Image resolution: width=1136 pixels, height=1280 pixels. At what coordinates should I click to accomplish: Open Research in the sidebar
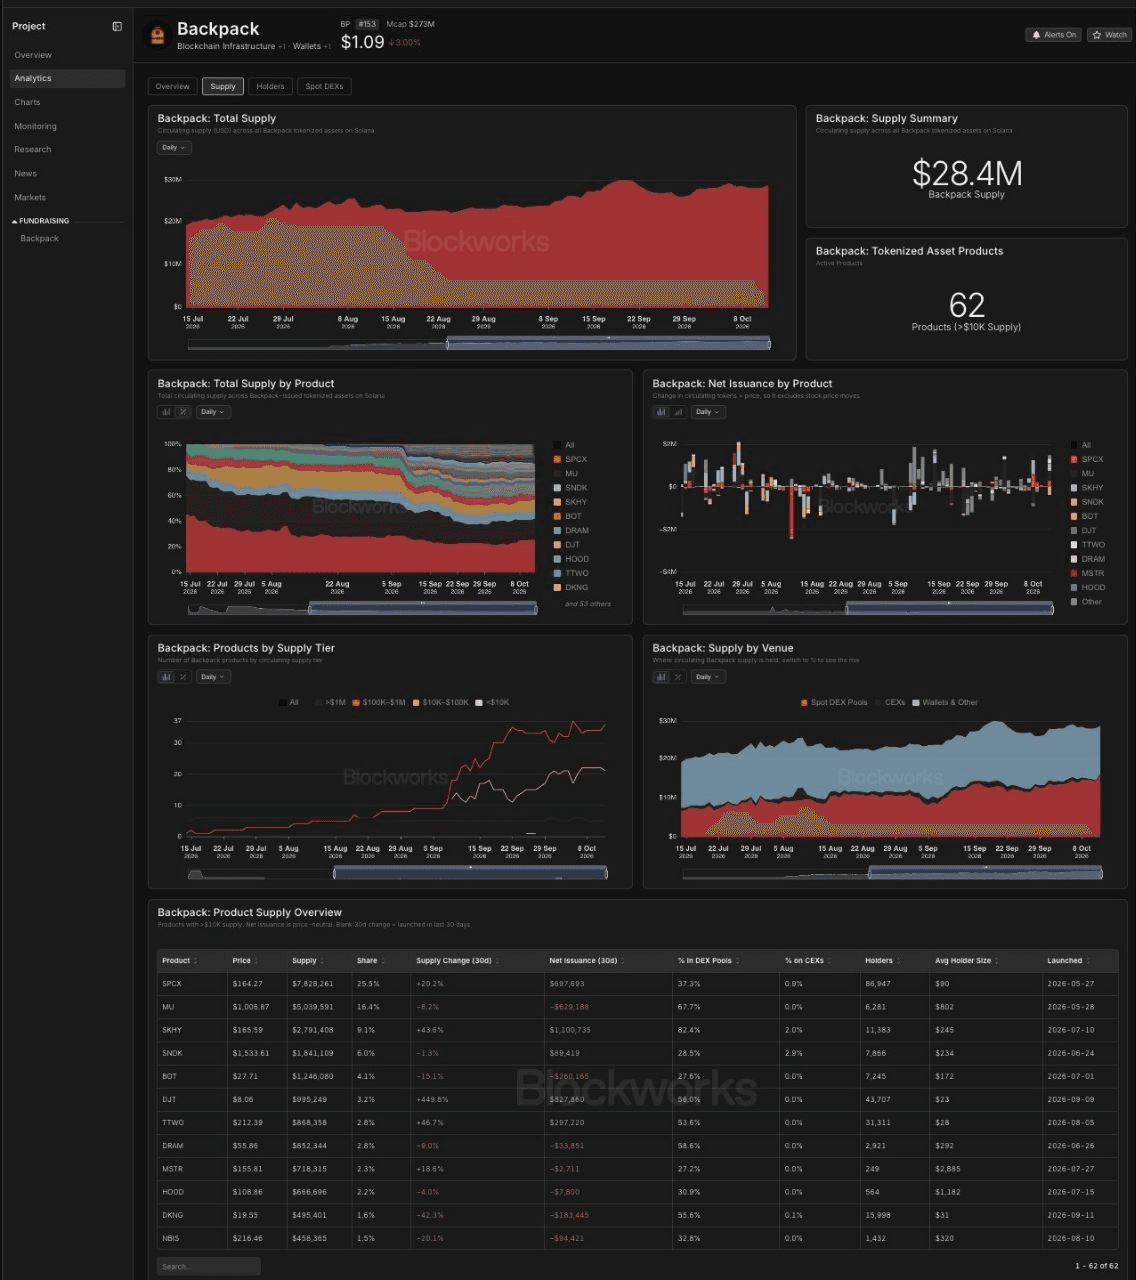click(32, 150)
